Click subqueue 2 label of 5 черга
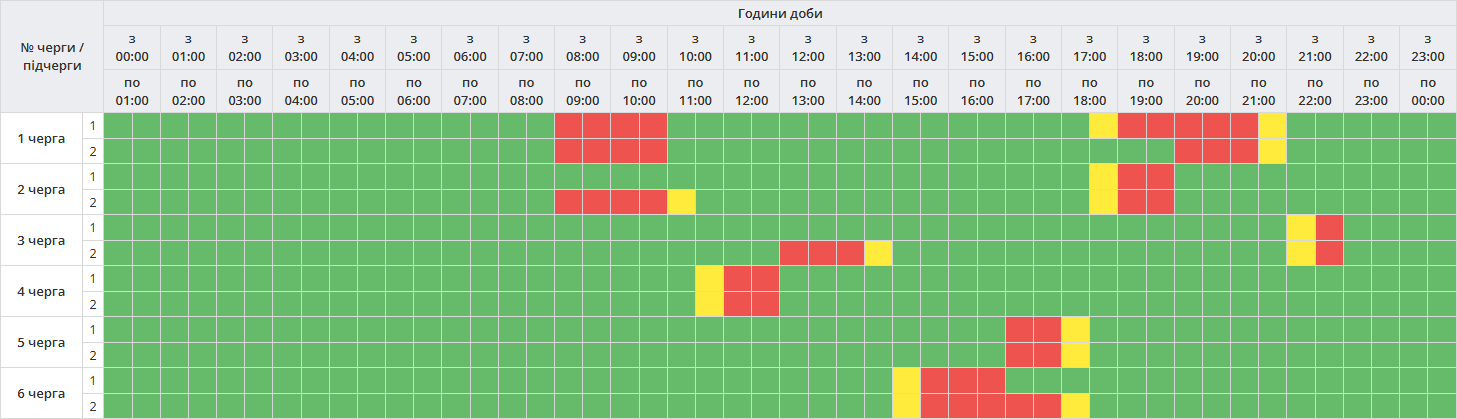The image size is (1457, 419). (x=93, y=355)
